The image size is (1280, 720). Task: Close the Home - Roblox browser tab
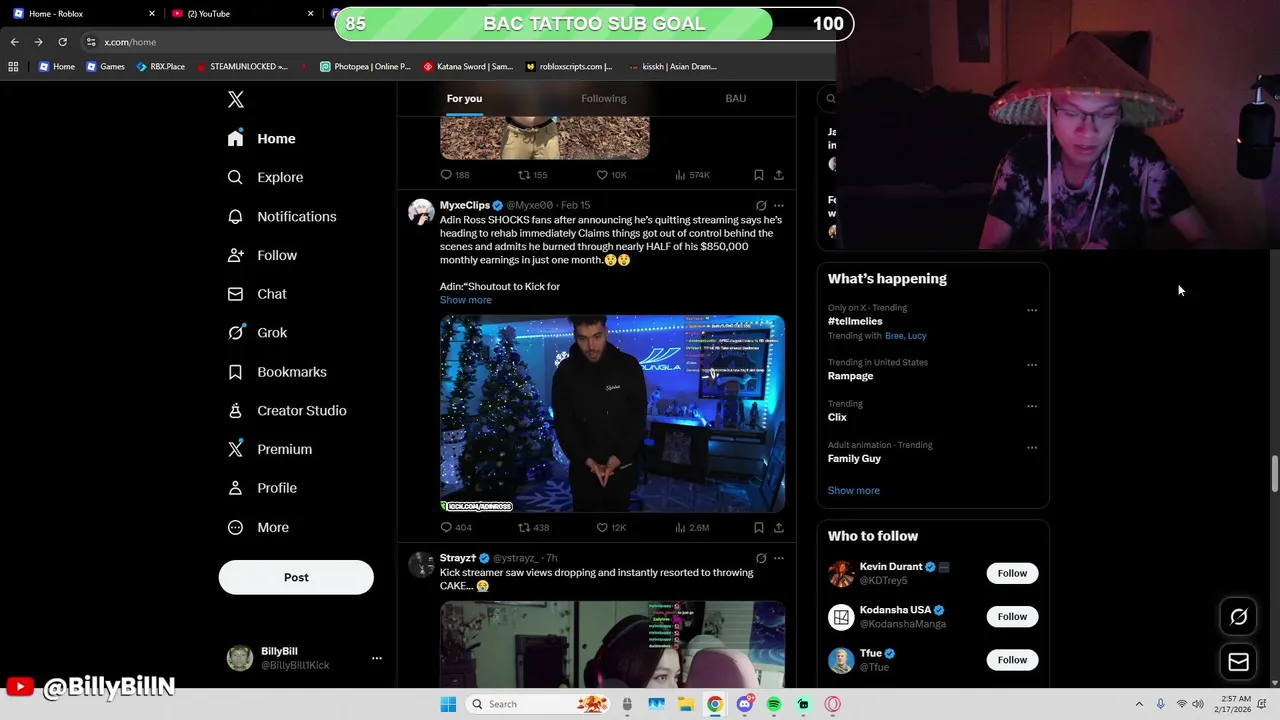click(152, 13)
